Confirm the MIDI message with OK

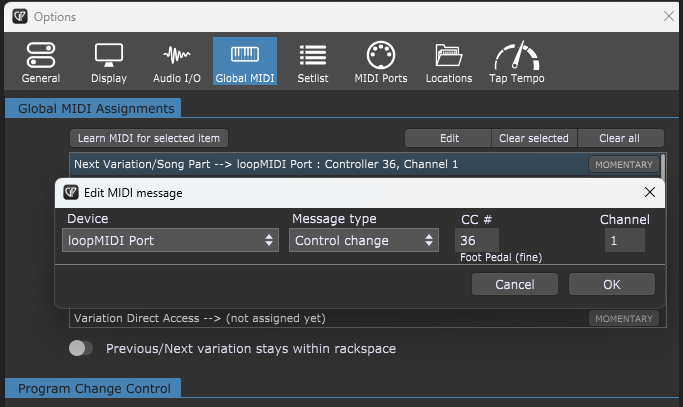[611, 285]
